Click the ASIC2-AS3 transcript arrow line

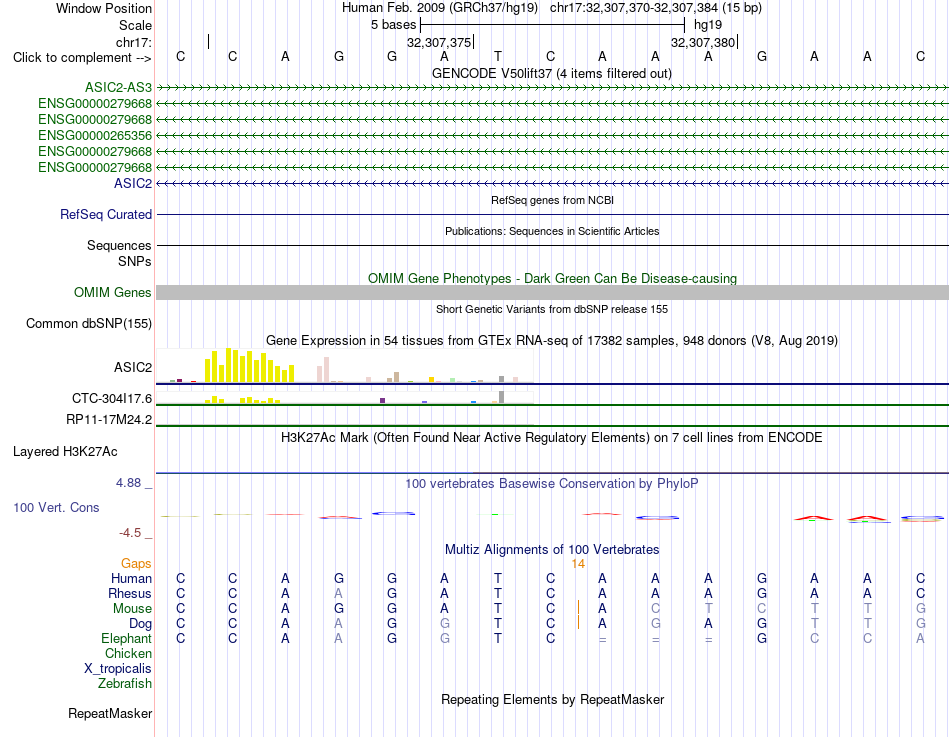(552, 88)
